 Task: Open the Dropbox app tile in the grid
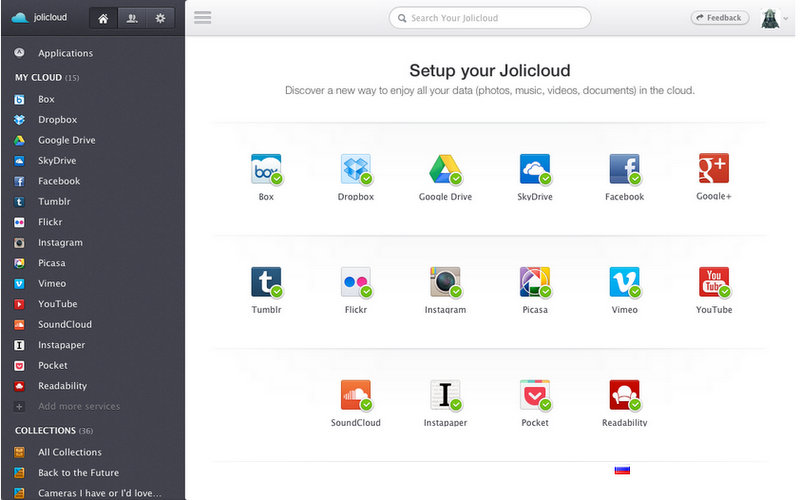(x=356, y=177)
